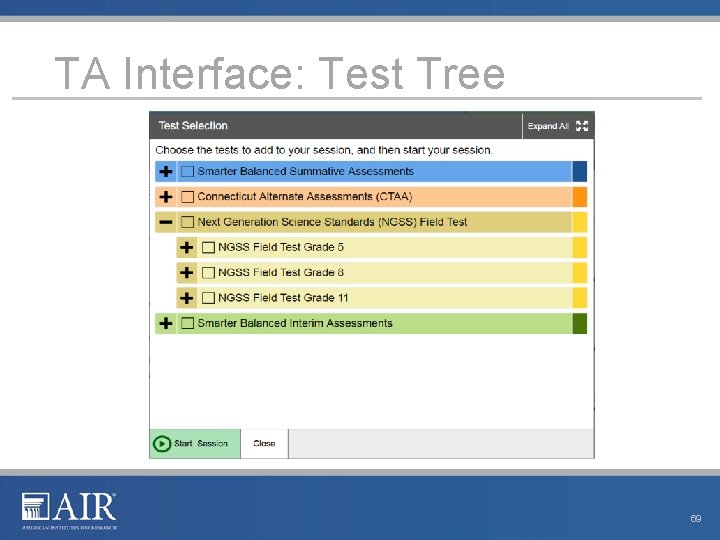The height and width of the screenshot is (540, 720).
Task: Check the Next Generation Science Standards checkbox
Action: [187, 222]
